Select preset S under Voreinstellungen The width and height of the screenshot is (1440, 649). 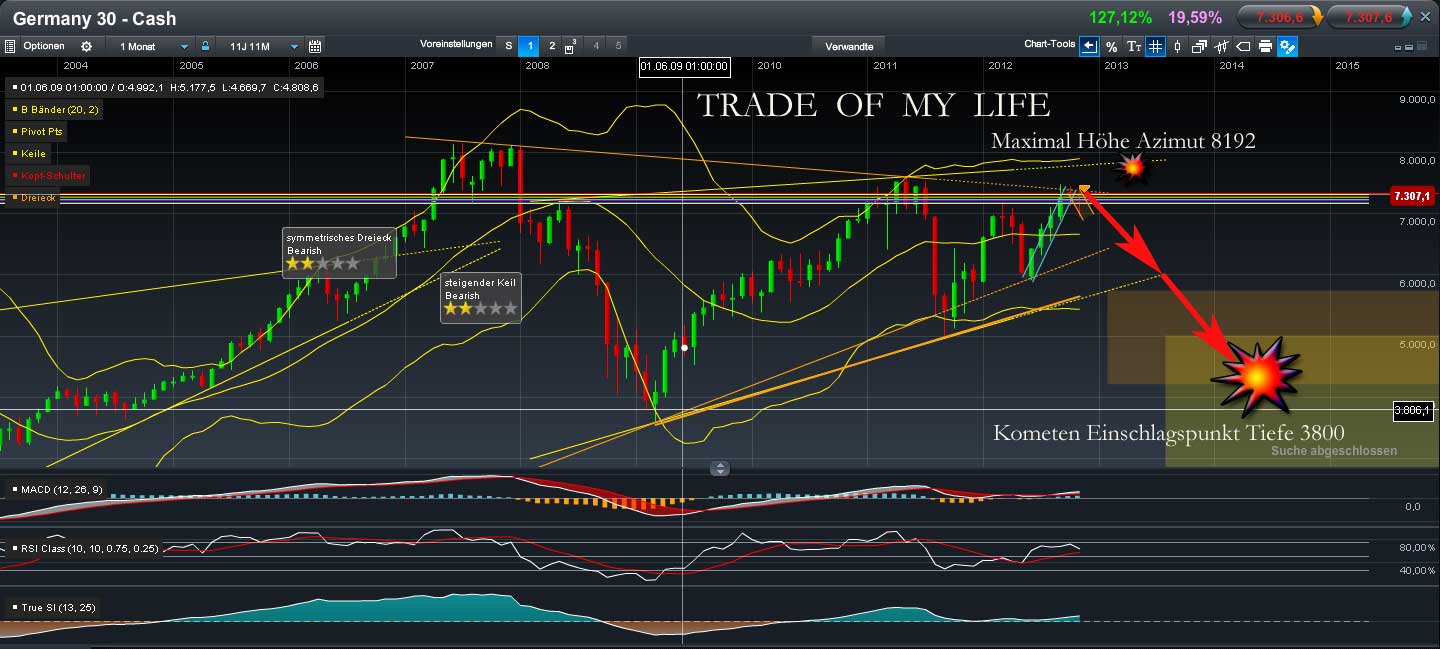pyautogui.click(x=508, y=46)
